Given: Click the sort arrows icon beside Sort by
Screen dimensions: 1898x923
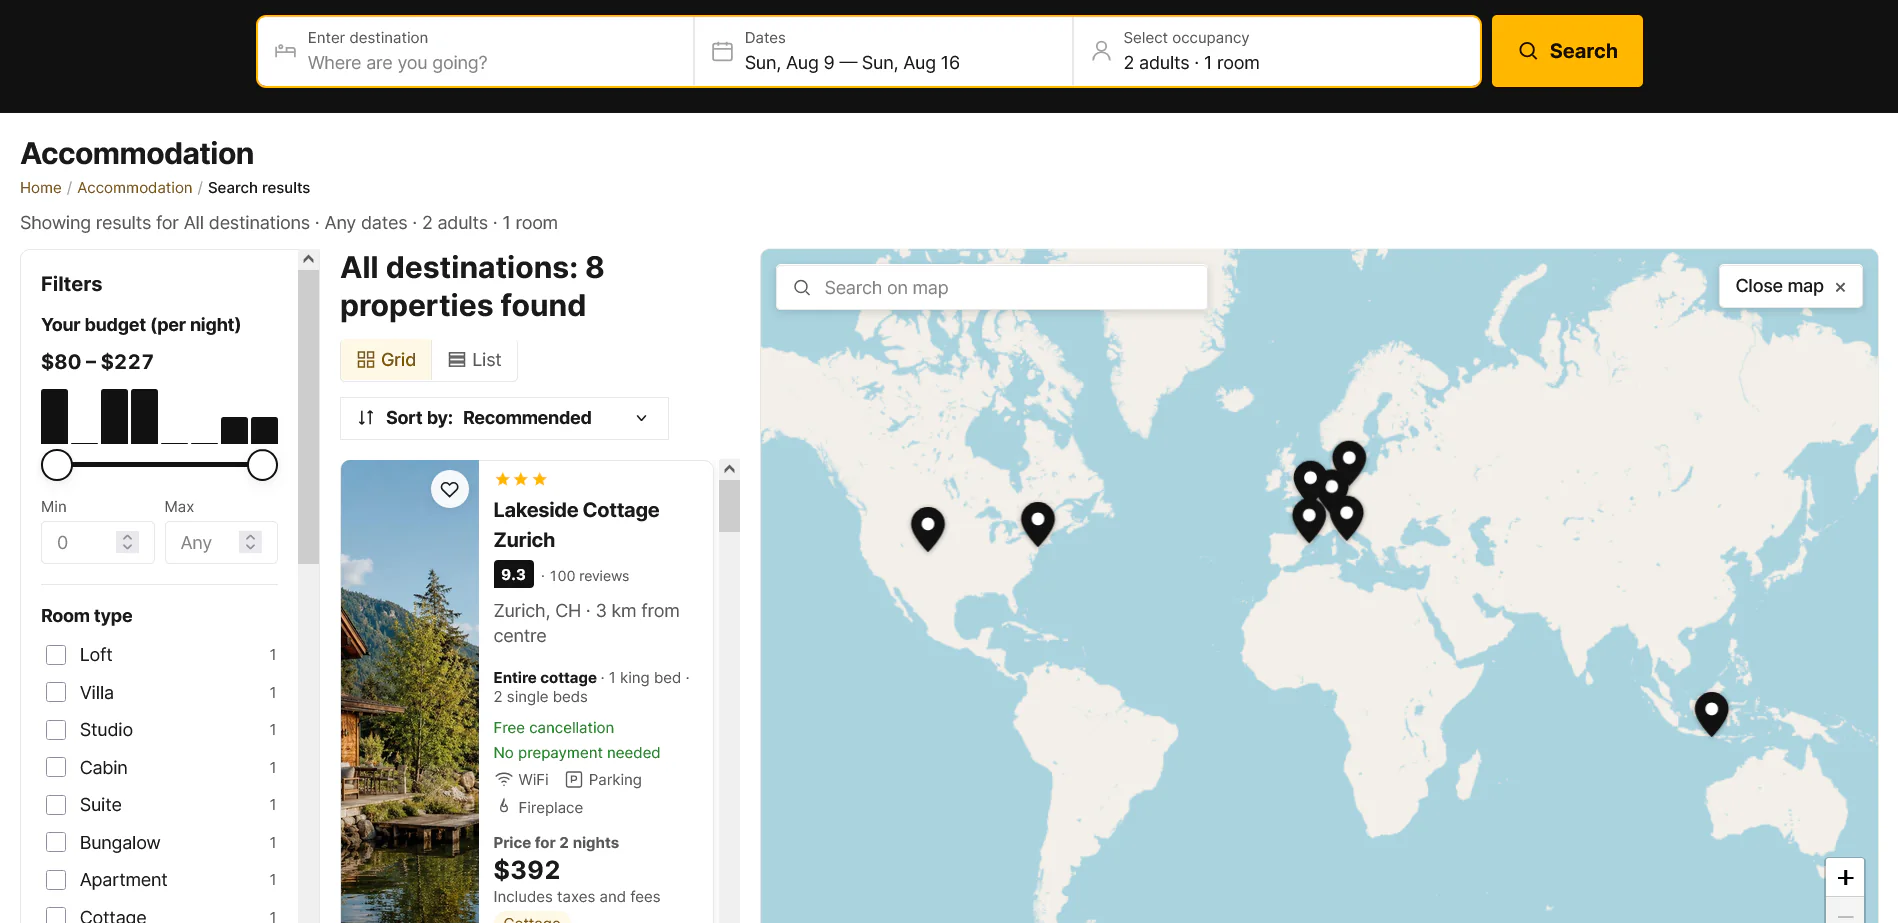Looking at the screenshot, I should (x=366, y=418).
